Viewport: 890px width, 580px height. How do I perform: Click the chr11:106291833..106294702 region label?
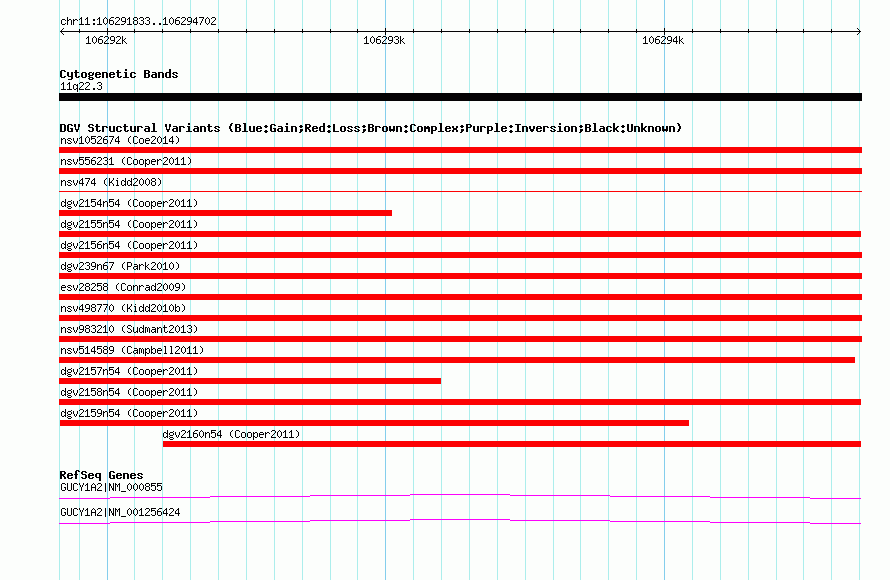tap(138, 21)
